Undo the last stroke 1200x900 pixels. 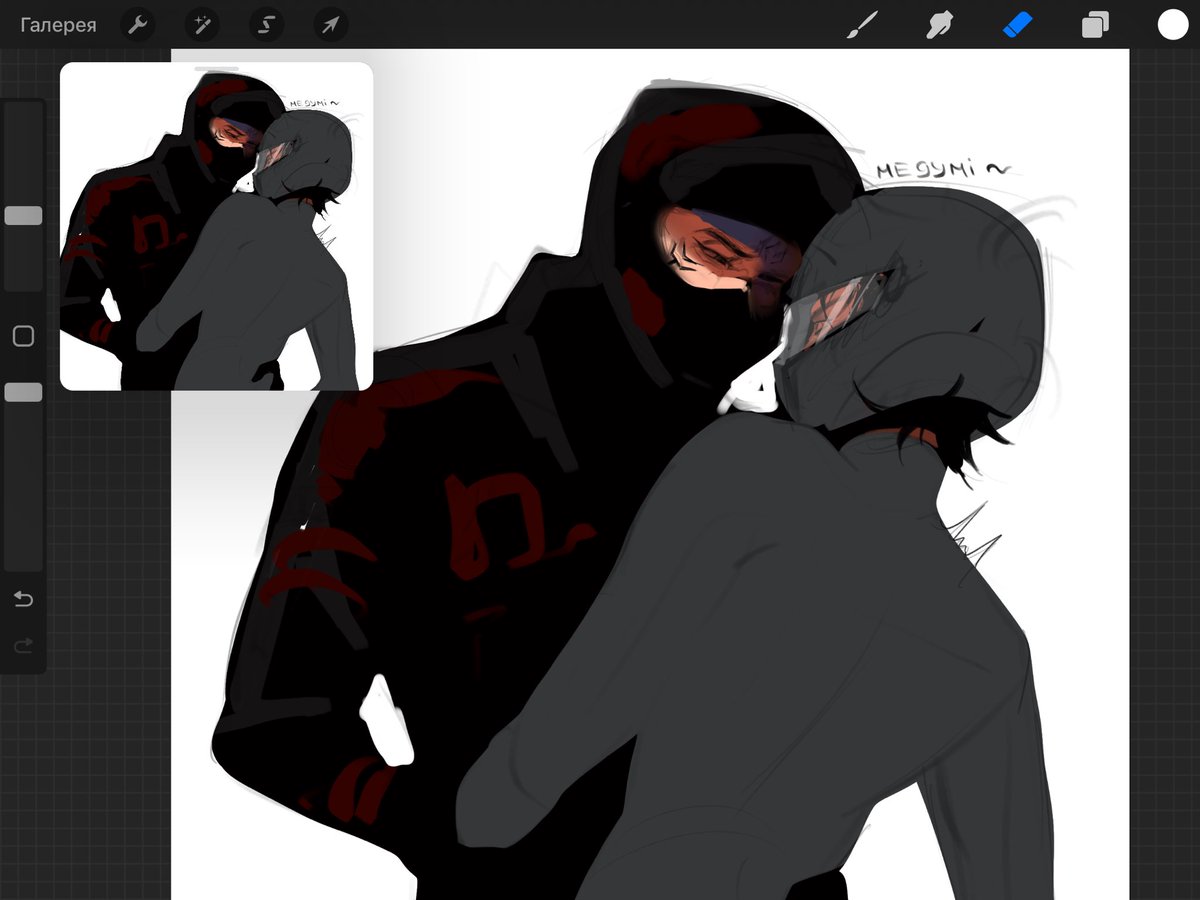[x=23, y=599]
